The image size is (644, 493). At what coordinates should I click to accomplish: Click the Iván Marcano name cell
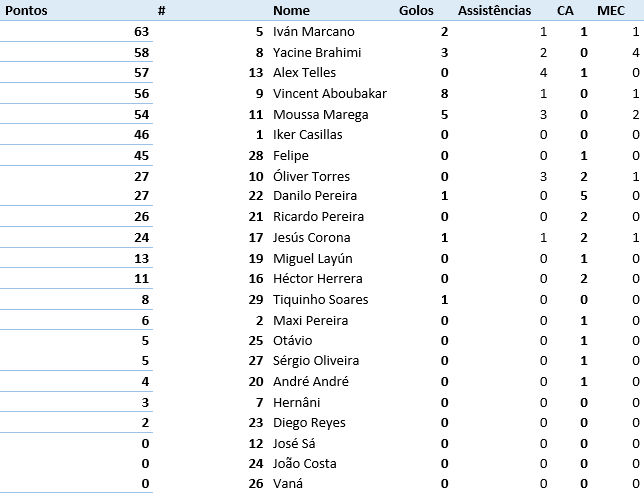[x=314, y=32]
